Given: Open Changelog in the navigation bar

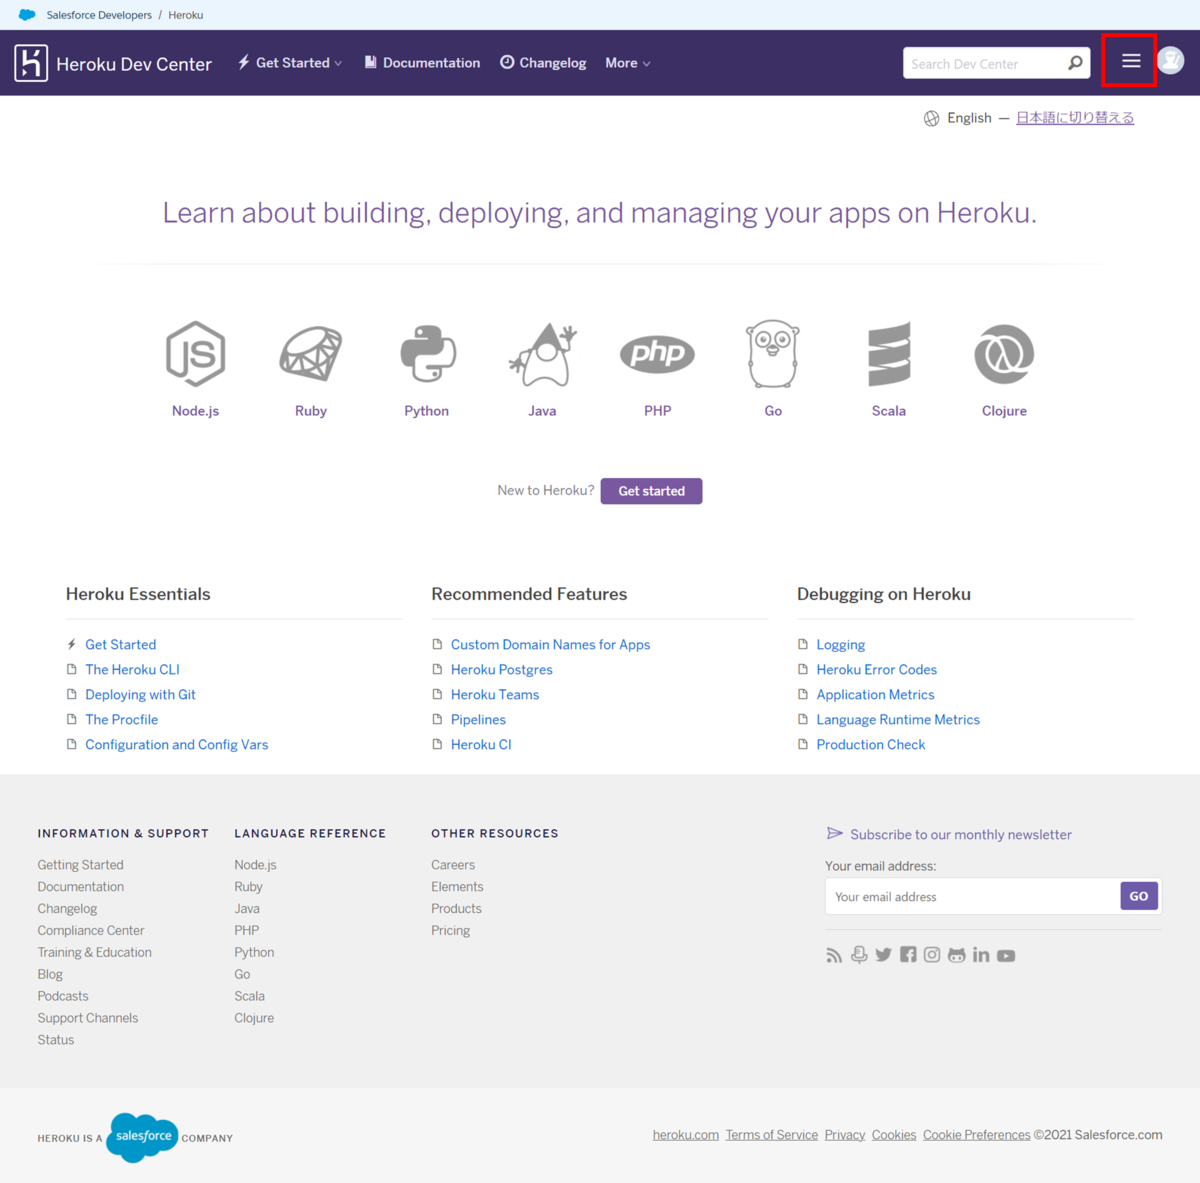Looking at the screenshot, I should [543, 63].
